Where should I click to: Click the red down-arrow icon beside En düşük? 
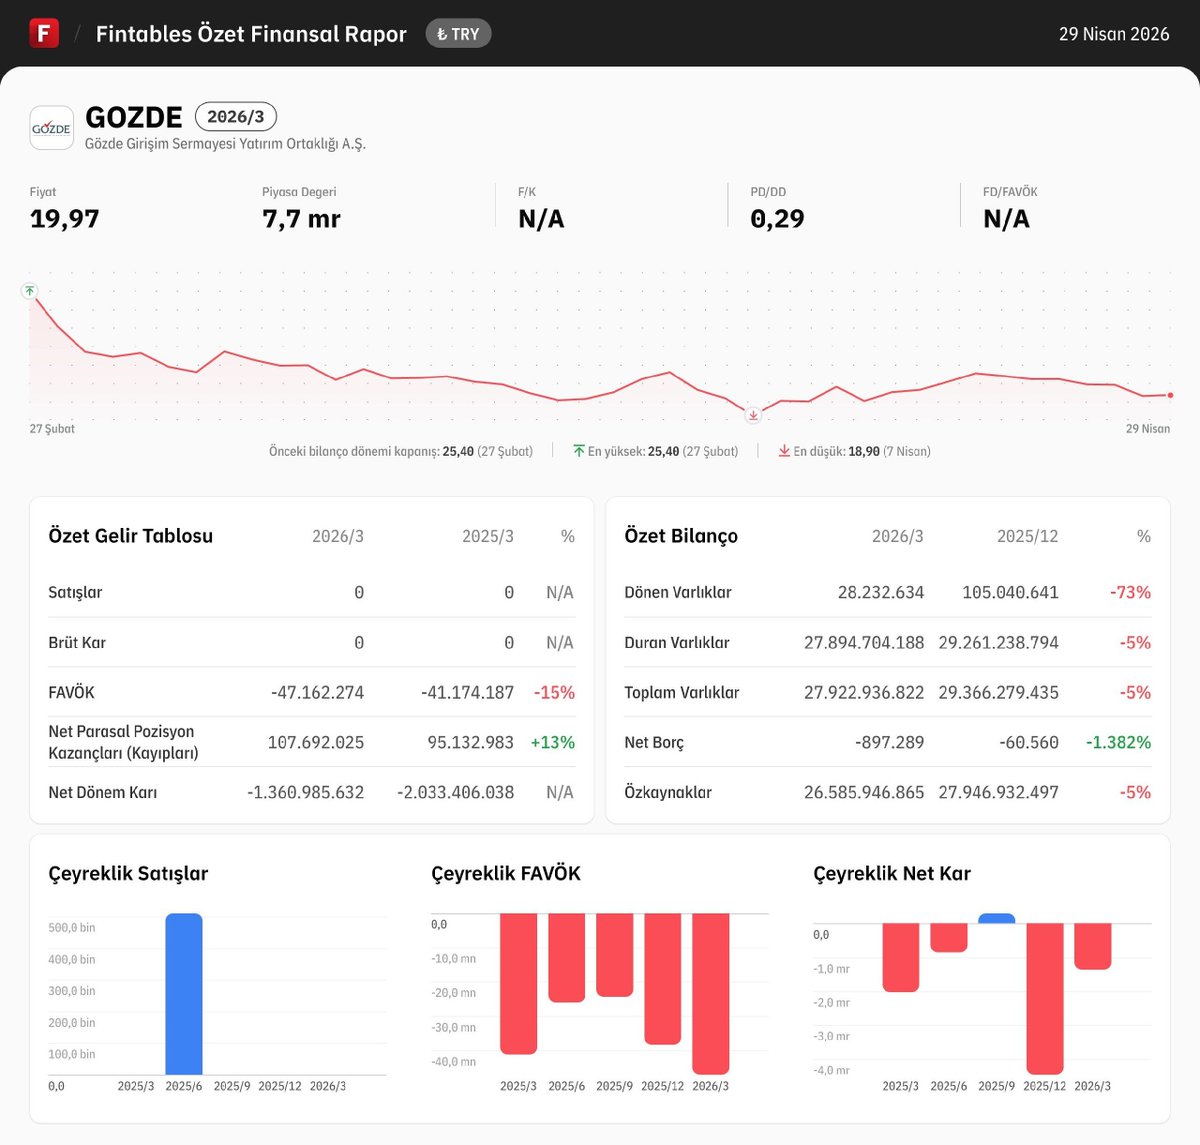pyautogui.click(x=784, y=451)
